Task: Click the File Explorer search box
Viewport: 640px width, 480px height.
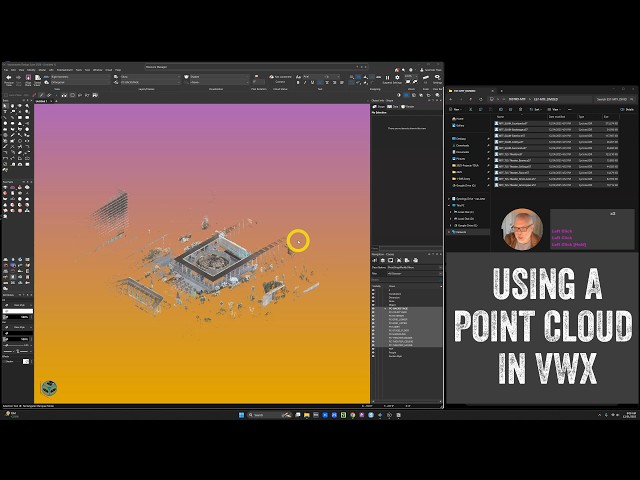Action: [x=614, y=99]
